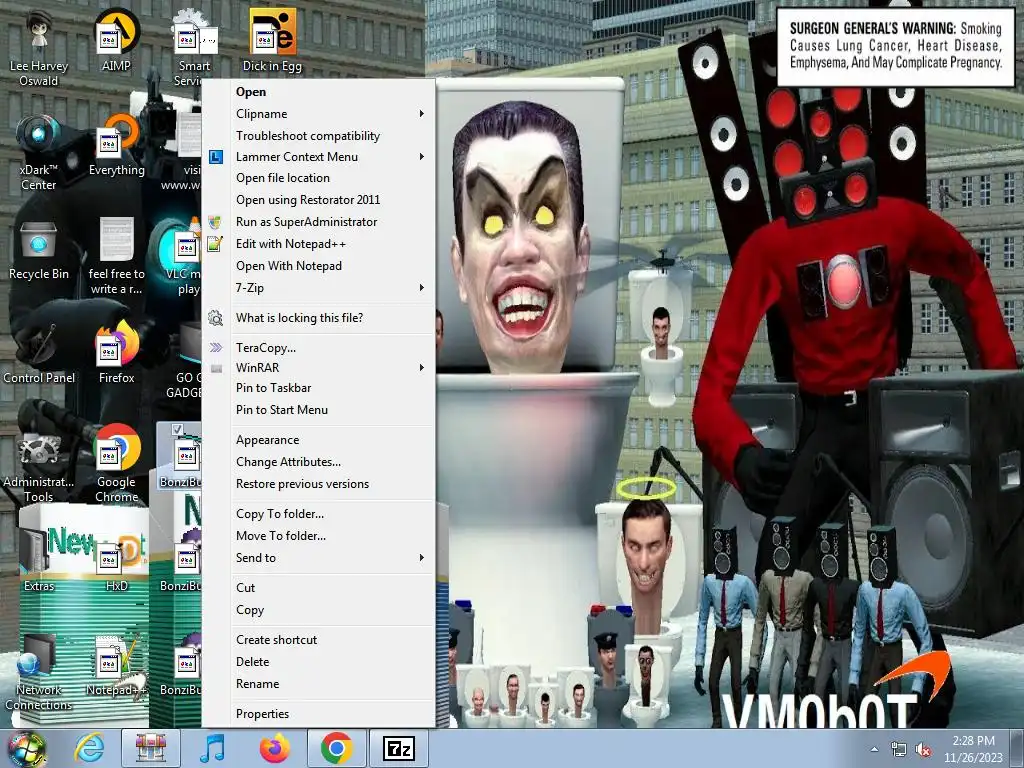Choose Open using Restorator 2011
Image resolution: width=1024 pixels, height=768 pixels.
tap(318, 200)
